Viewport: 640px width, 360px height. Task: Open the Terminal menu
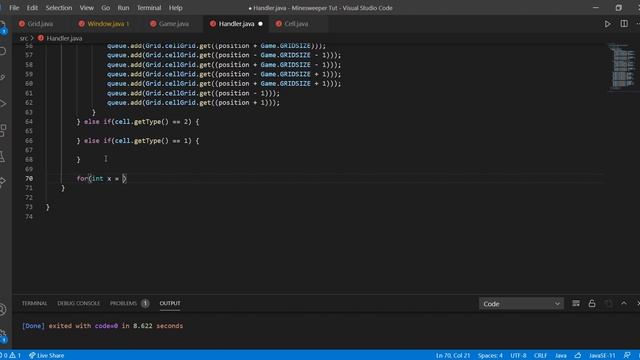pyautogui.click(x=149, y=8)
